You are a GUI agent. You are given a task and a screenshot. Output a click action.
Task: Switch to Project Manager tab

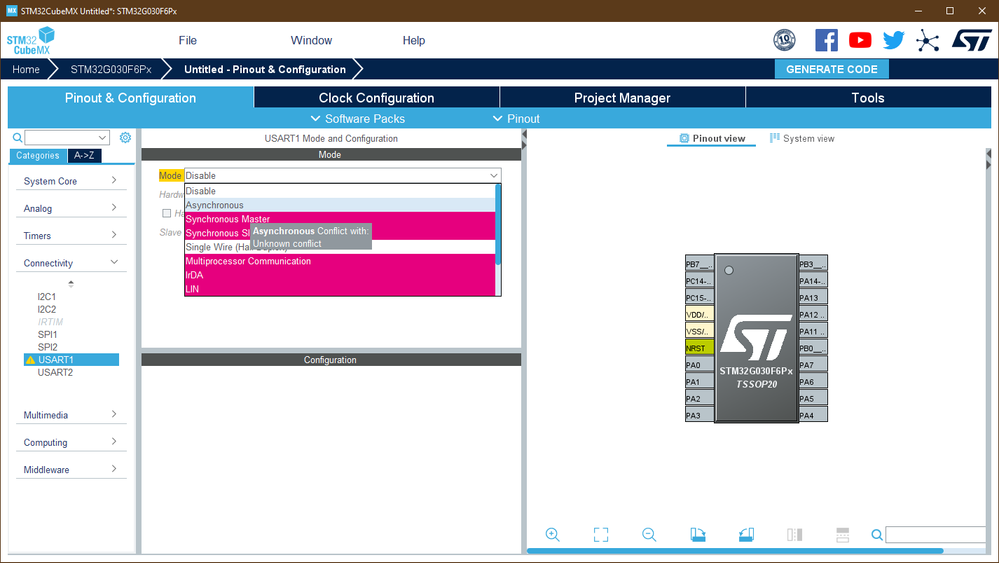pyautogui.click(x=622, y=97)
